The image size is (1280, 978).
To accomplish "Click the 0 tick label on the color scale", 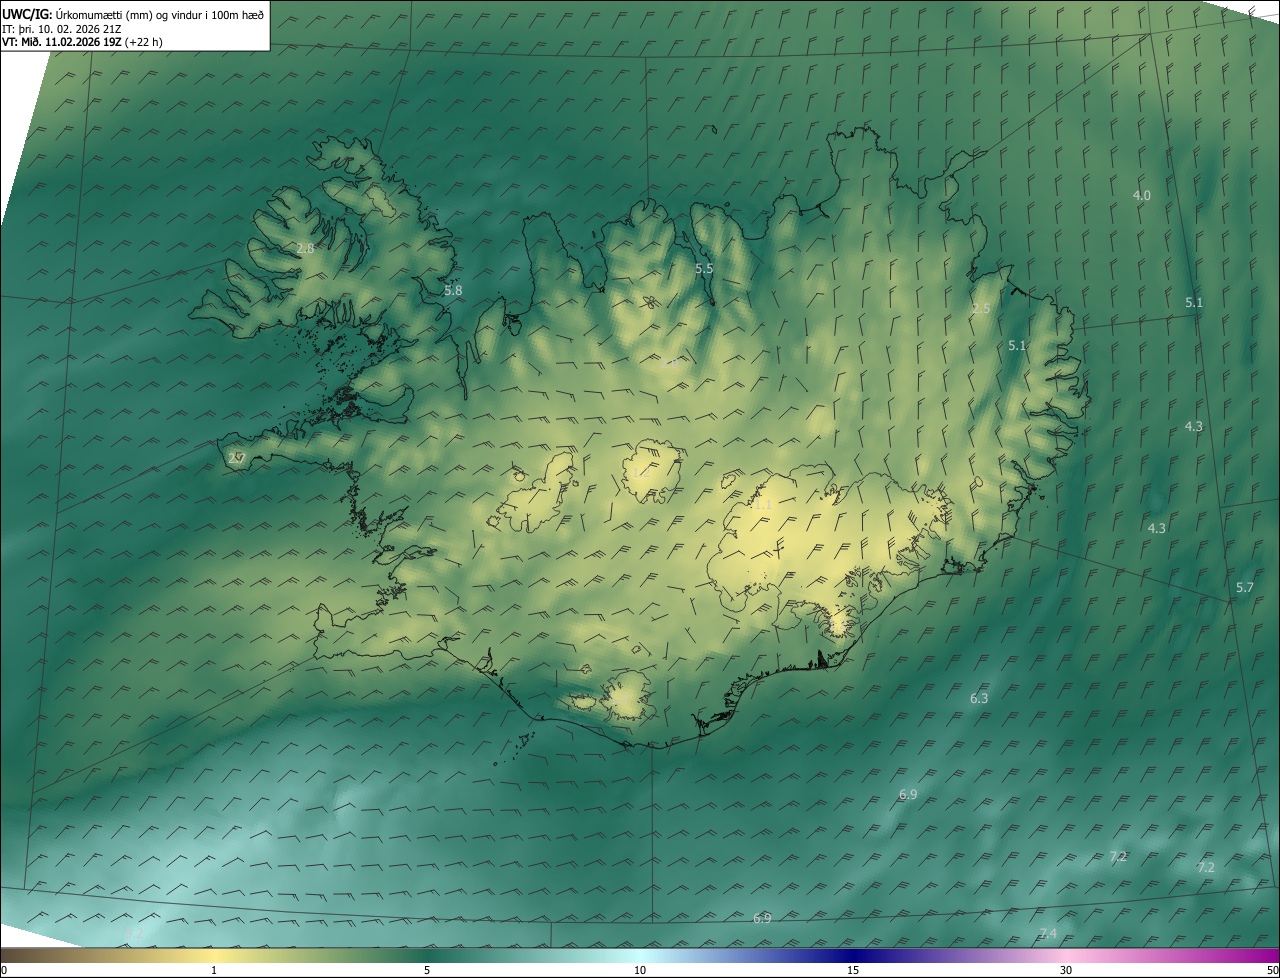I will pyautogui.click(x=4, y=970).
